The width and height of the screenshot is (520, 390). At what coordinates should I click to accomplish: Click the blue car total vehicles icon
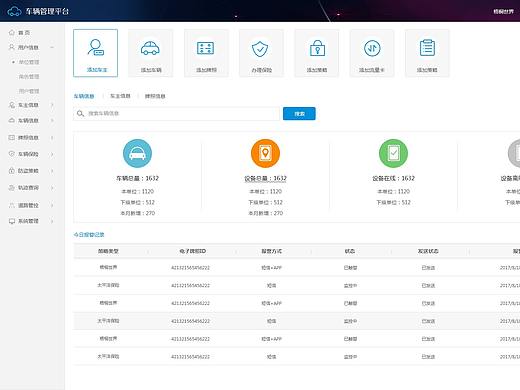tap(137, 153)
